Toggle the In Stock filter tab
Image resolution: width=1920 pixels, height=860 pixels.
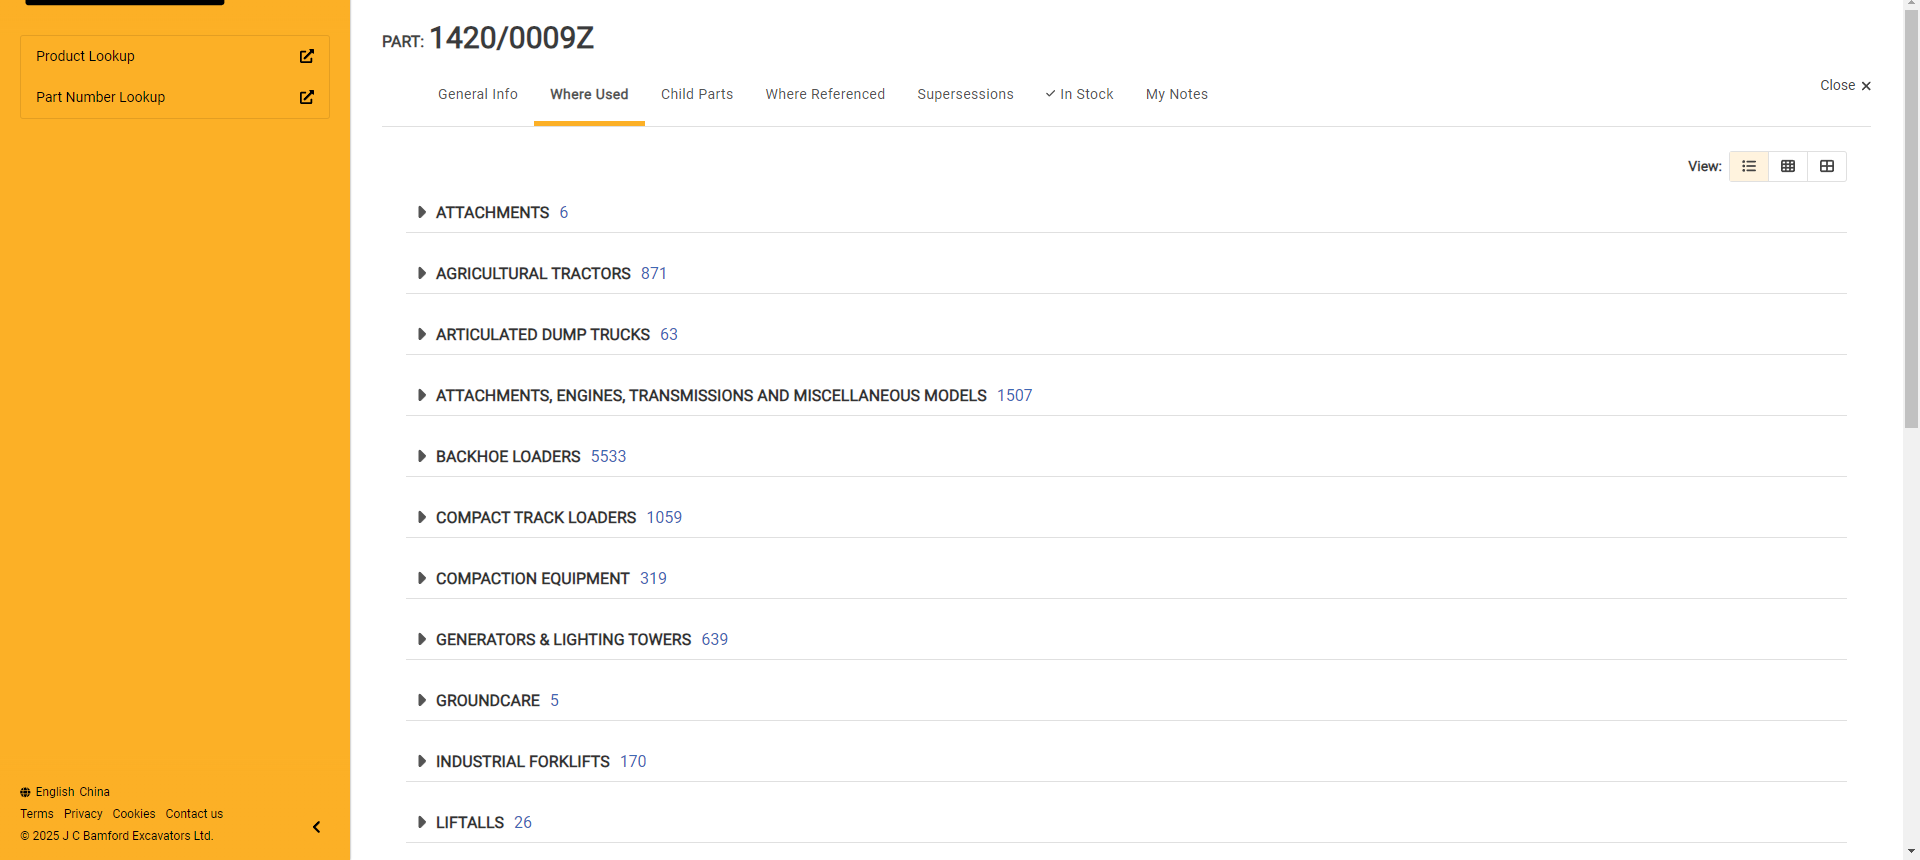[x=1079, y=94]
